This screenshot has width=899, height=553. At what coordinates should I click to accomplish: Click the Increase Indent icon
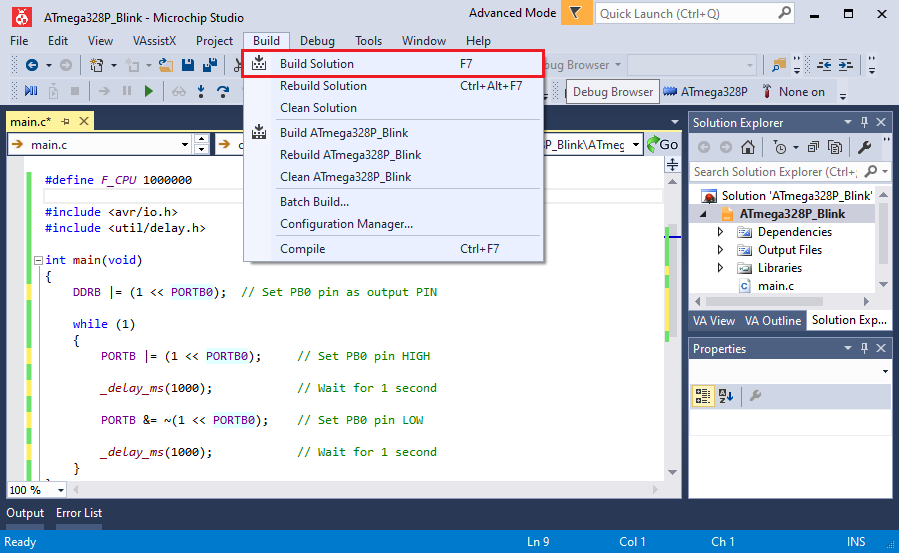click(x=846, y=65)
